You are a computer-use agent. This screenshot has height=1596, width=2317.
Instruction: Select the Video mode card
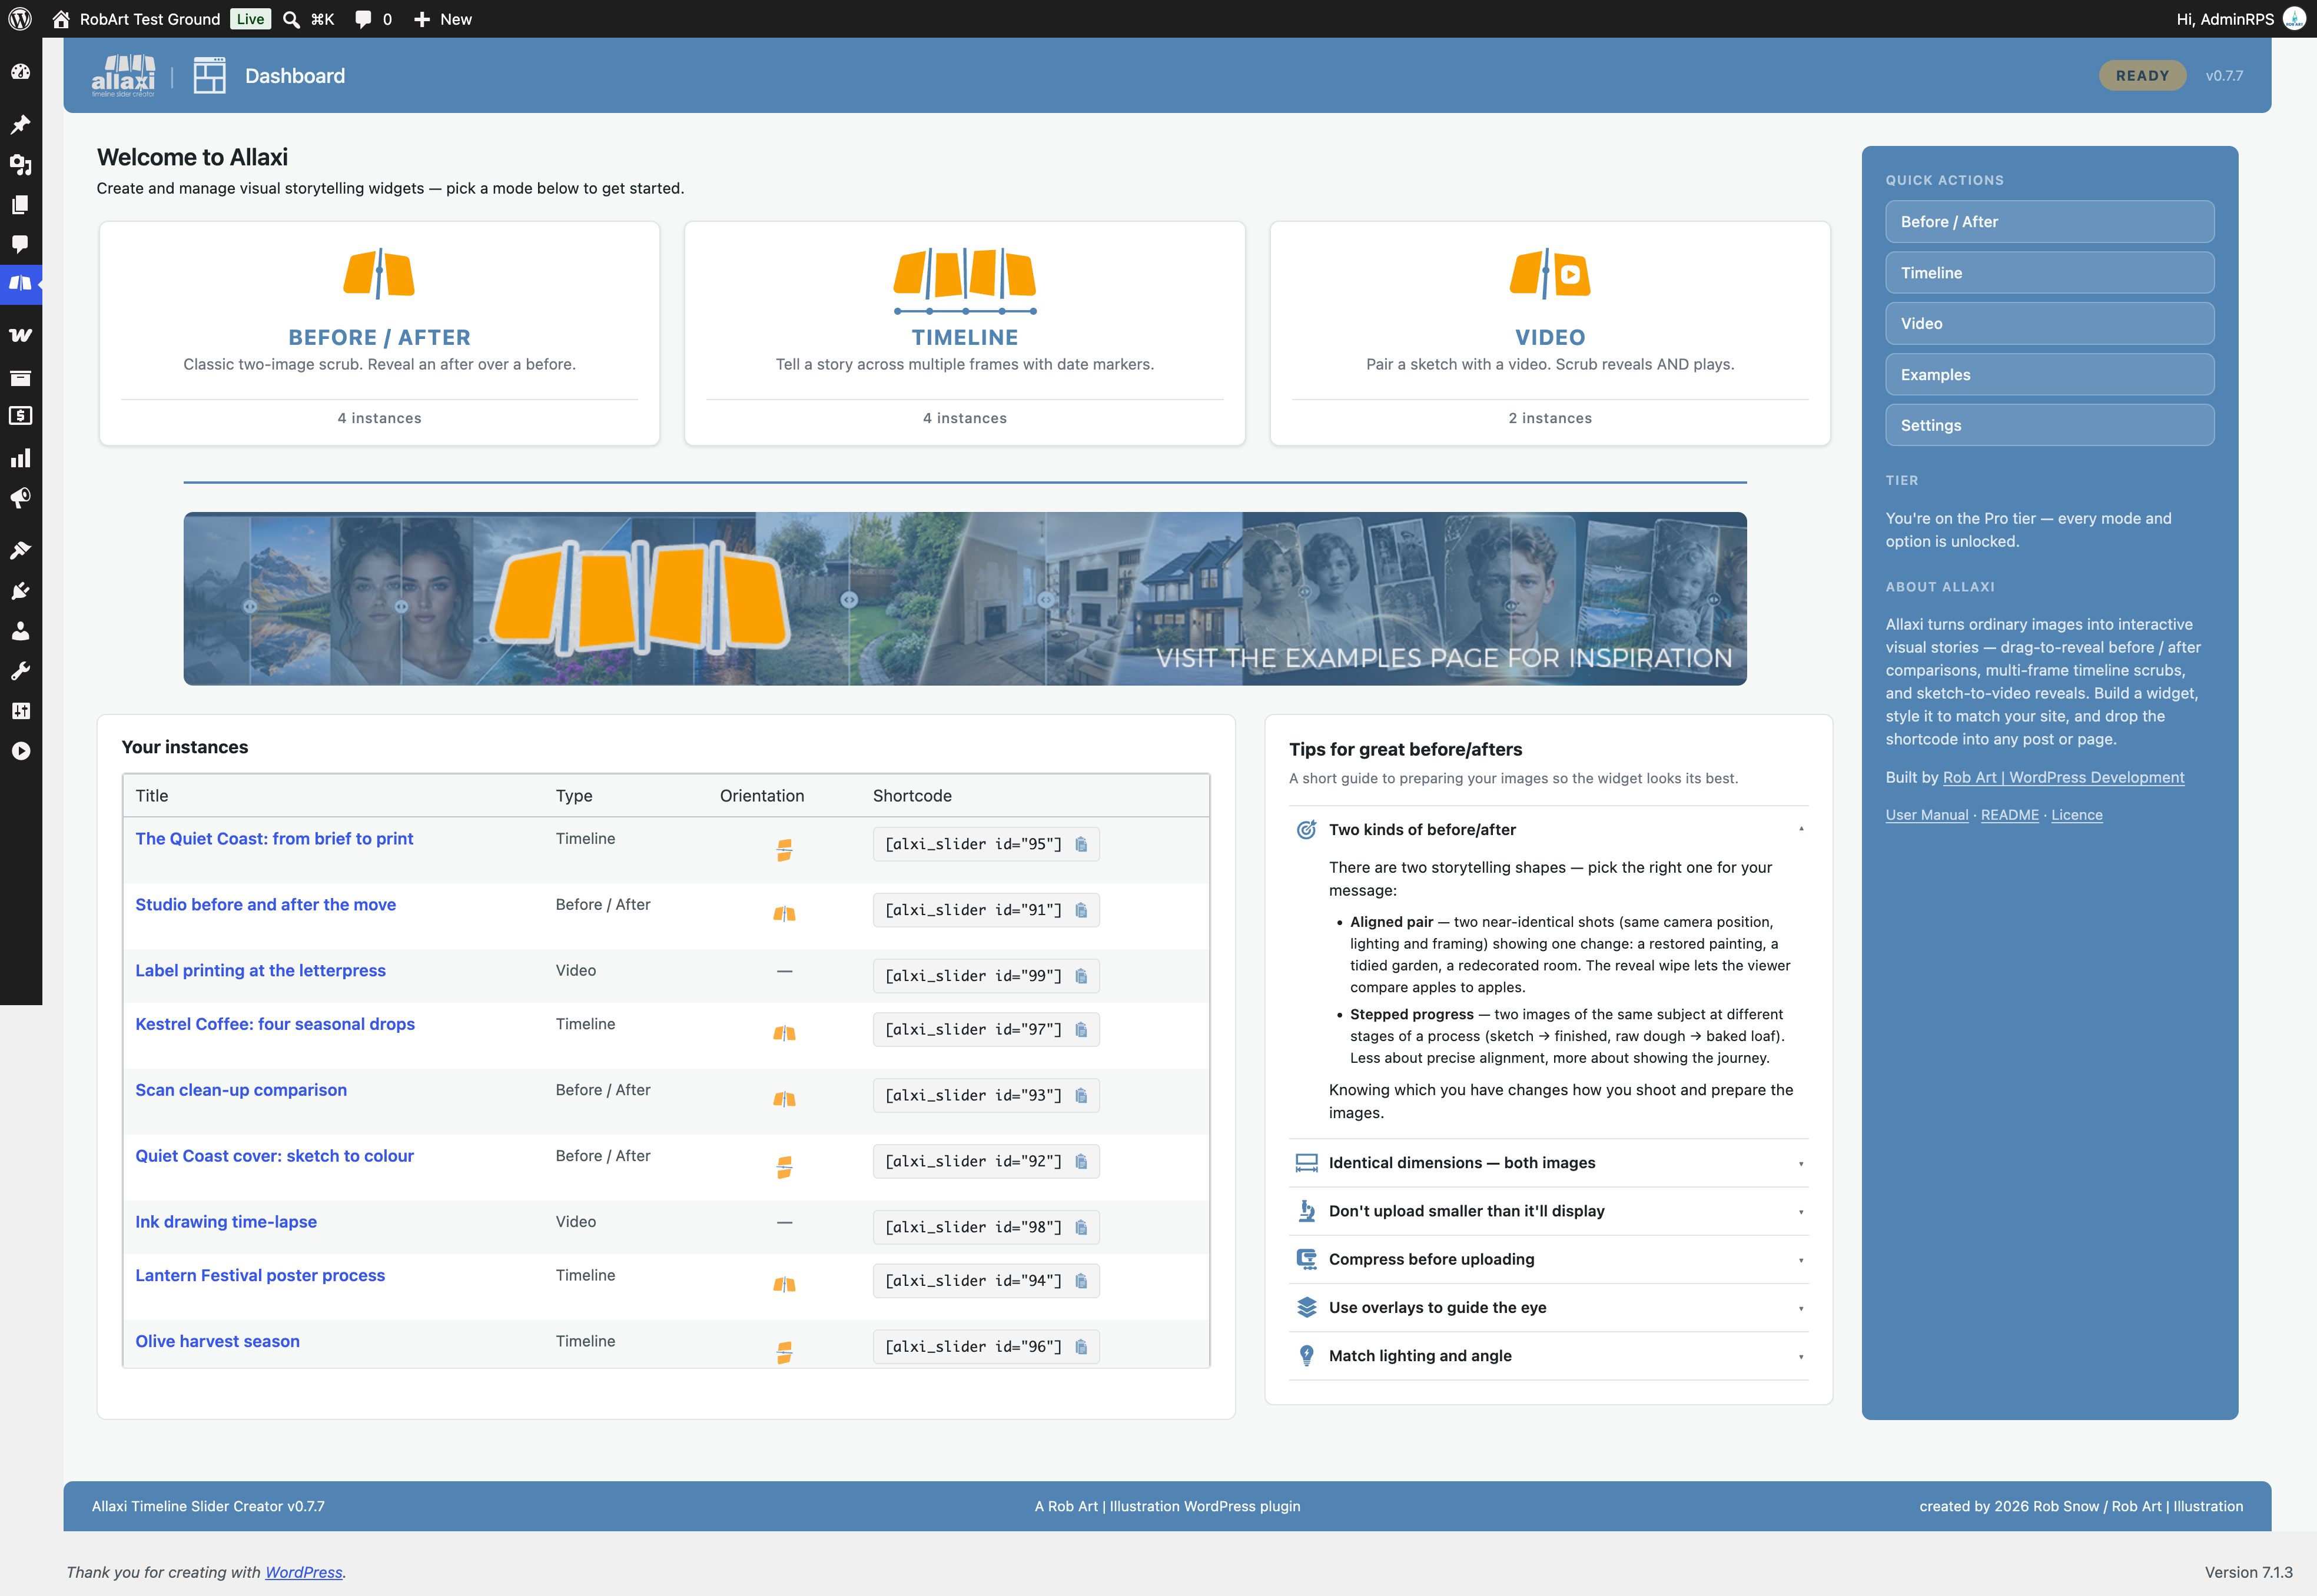[x=1549, y=333]
